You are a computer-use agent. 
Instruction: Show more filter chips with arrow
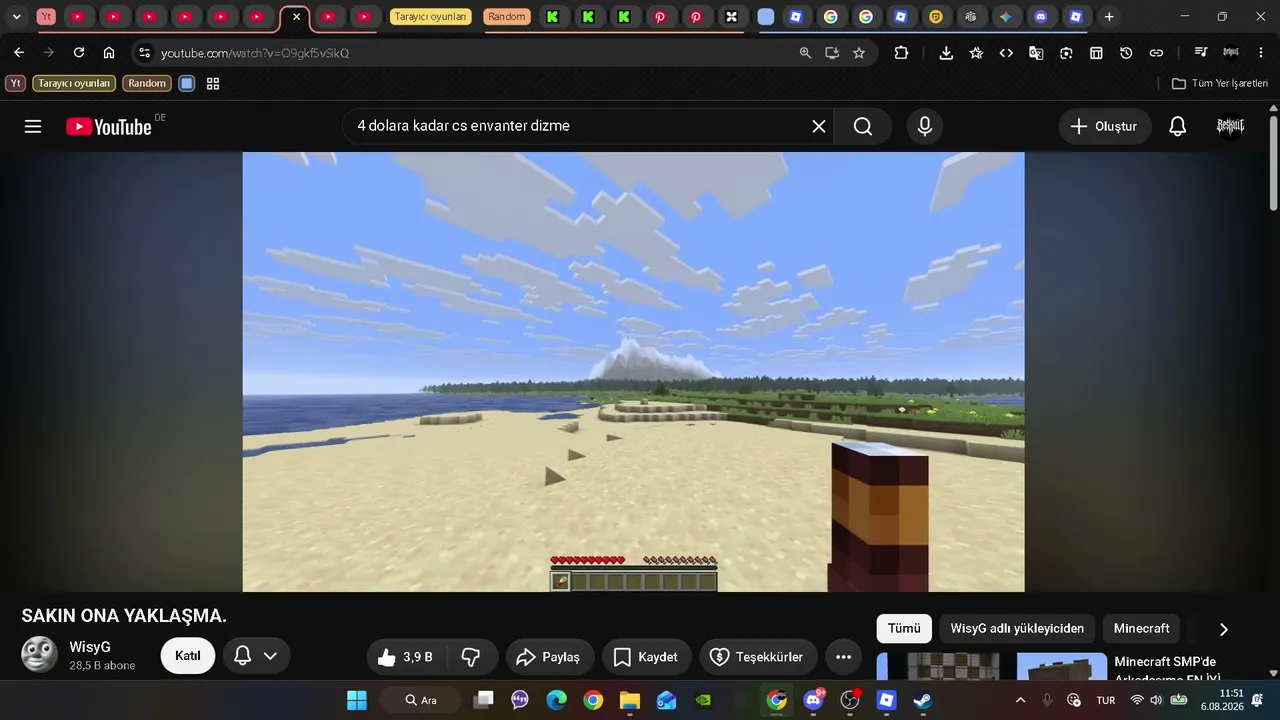click(x=1223, y=629)
